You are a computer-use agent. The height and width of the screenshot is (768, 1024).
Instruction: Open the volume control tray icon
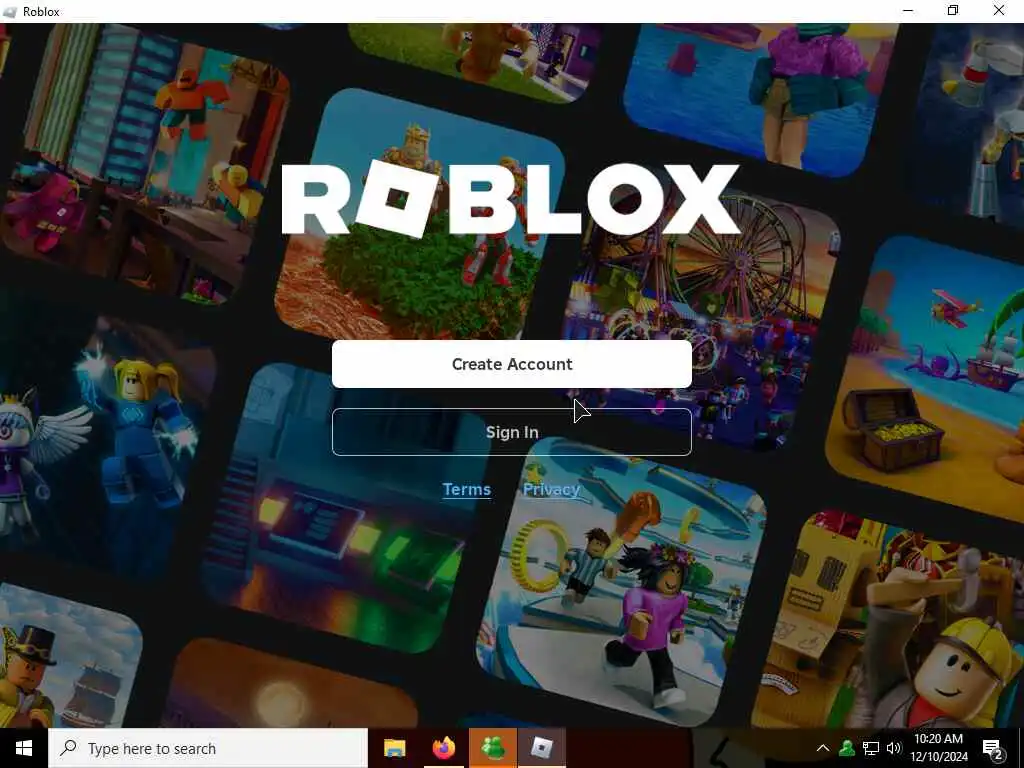894,748
